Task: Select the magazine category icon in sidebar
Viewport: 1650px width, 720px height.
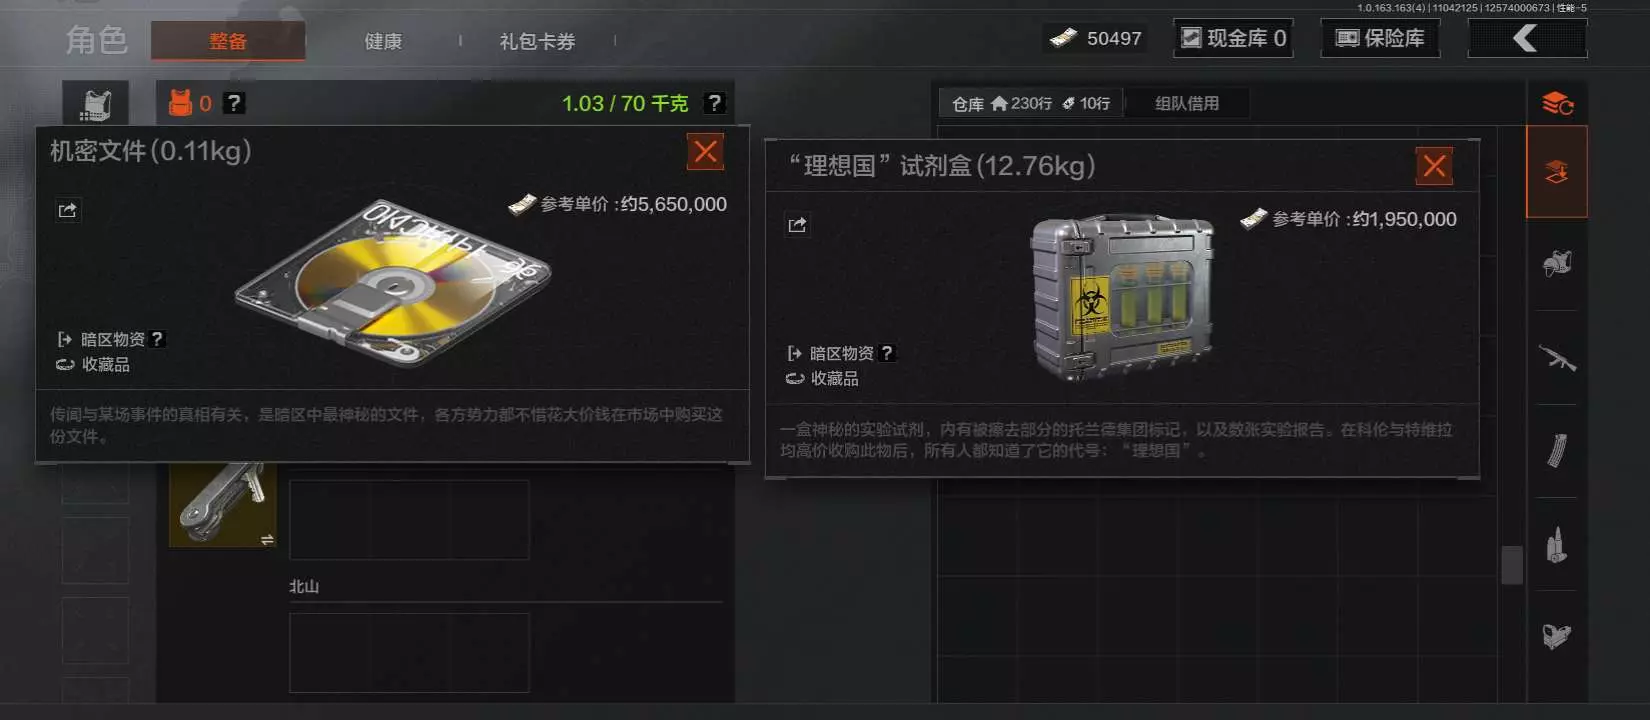Action: [x=1556, y=451]
